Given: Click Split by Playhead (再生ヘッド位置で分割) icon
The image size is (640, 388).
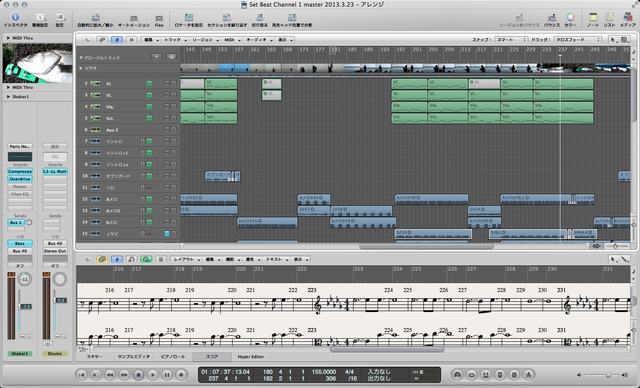Looking at the screenshot, I should tap(292, 18).
